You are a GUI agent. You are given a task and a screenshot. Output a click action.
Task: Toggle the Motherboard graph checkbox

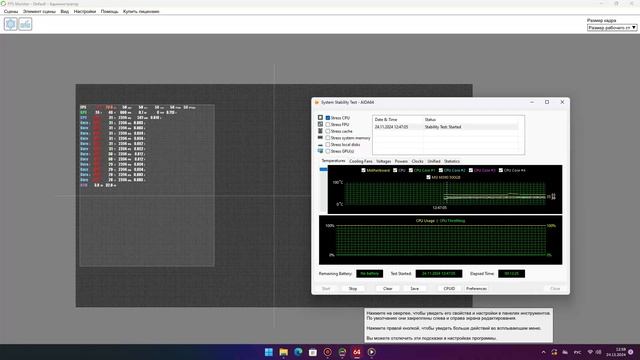pyautogui.click(x=363, y=170)
